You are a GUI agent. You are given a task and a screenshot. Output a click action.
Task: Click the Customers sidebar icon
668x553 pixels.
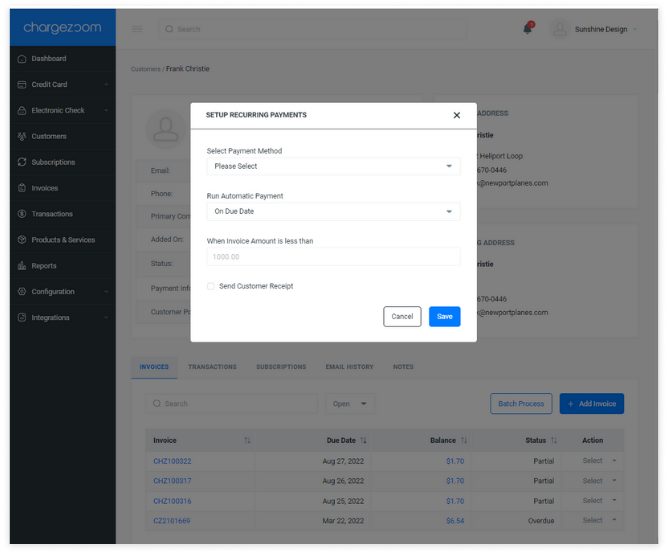tap(22, 136)
